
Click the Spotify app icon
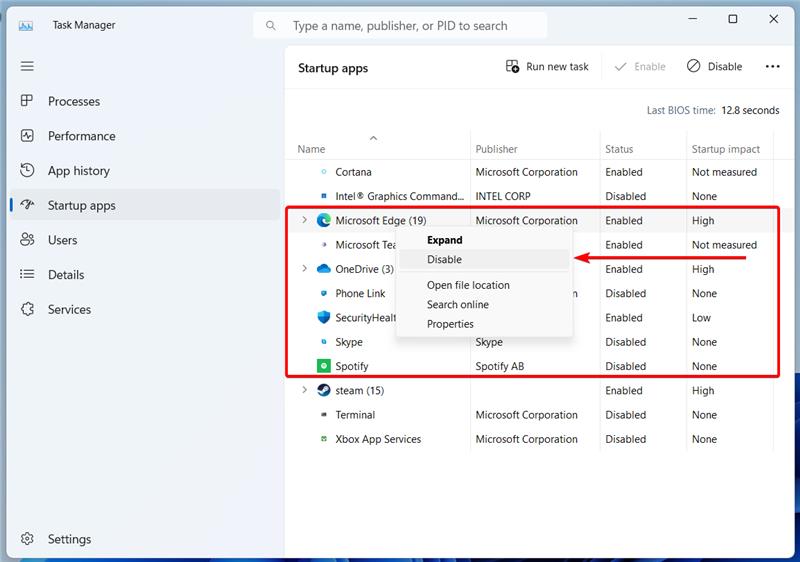(323, 366)
